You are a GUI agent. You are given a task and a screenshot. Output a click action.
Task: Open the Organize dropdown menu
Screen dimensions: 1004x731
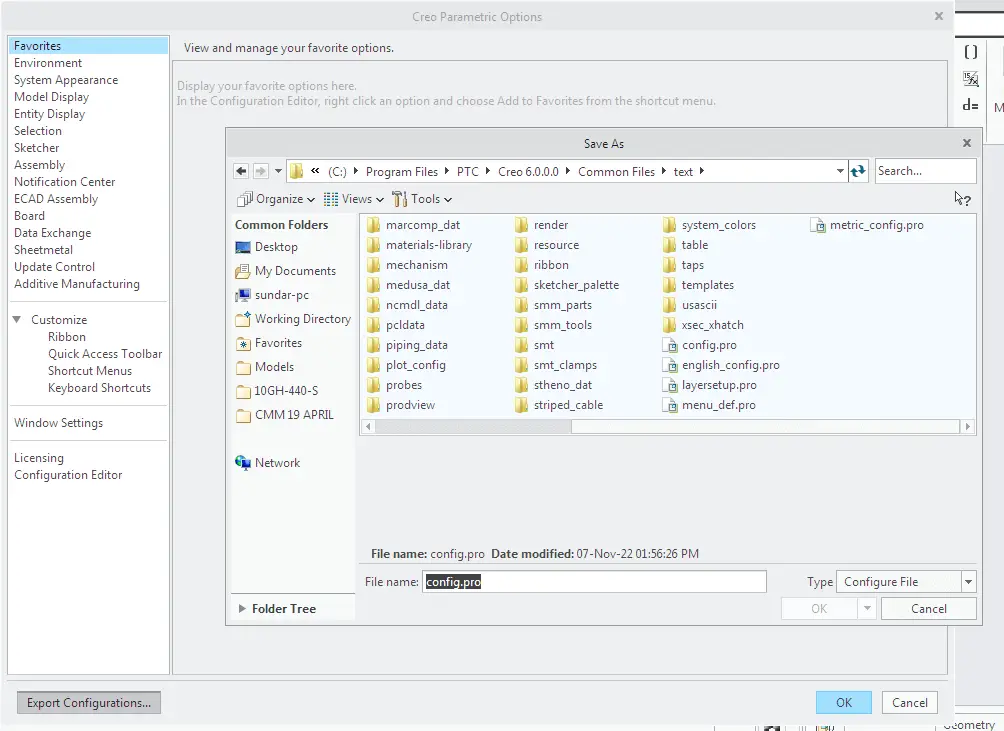pyautogui.click(x=275, y=199)
